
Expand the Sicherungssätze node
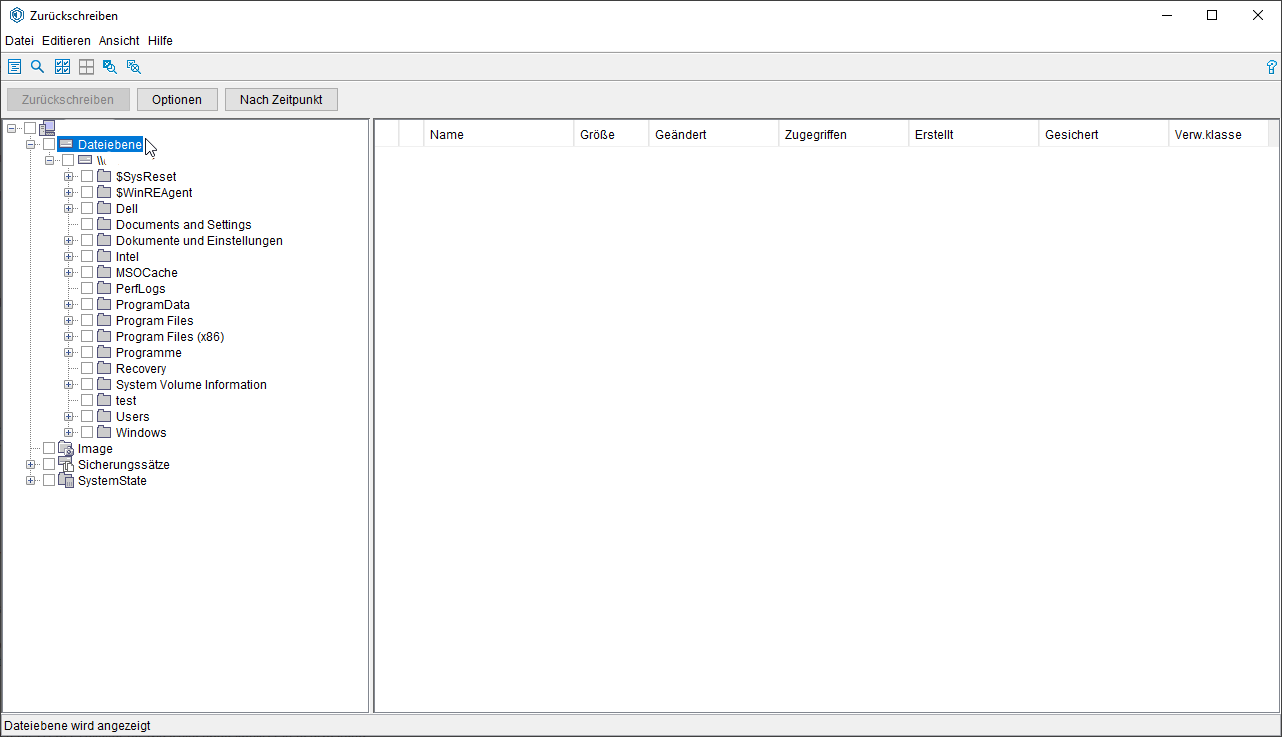tap(30, 465)
